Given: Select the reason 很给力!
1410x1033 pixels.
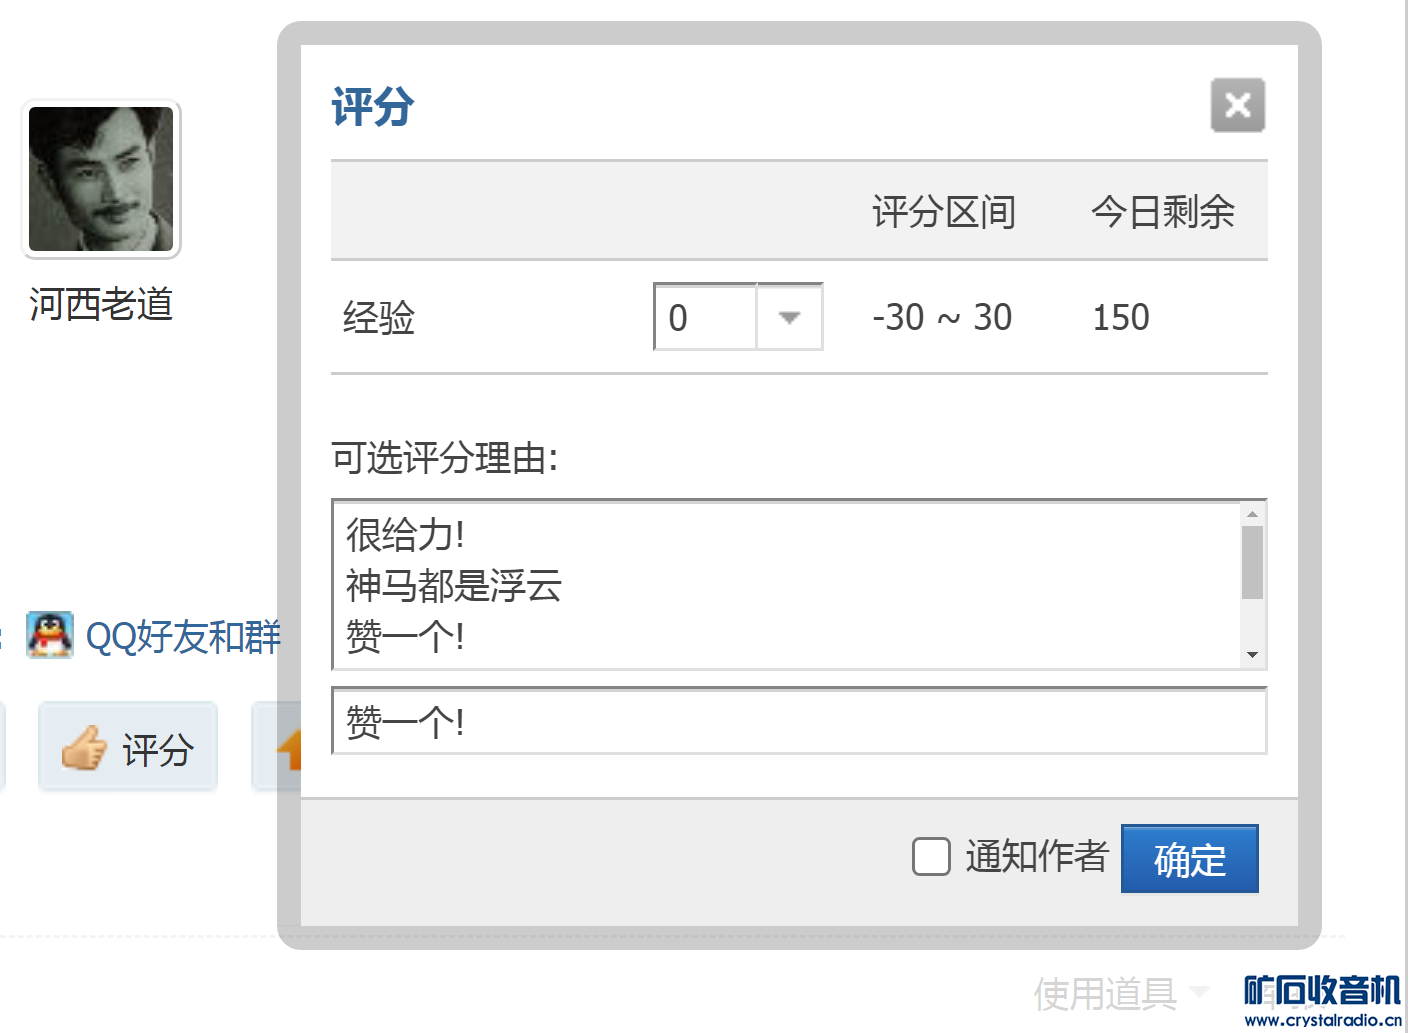Looking at the screenshot, I should click(405, 535).
